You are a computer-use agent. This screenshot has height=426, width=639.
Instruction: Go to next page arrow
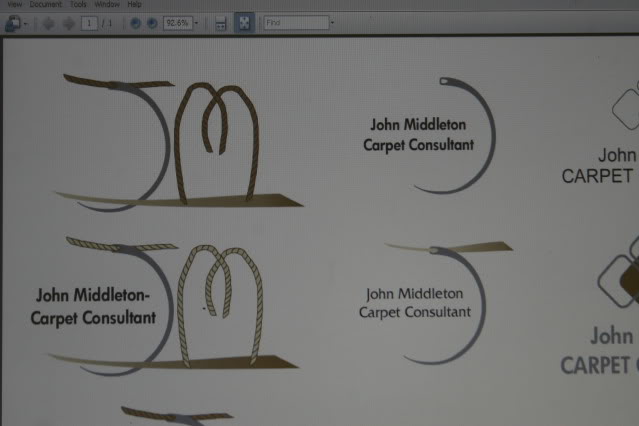click(x=68, y=23)
